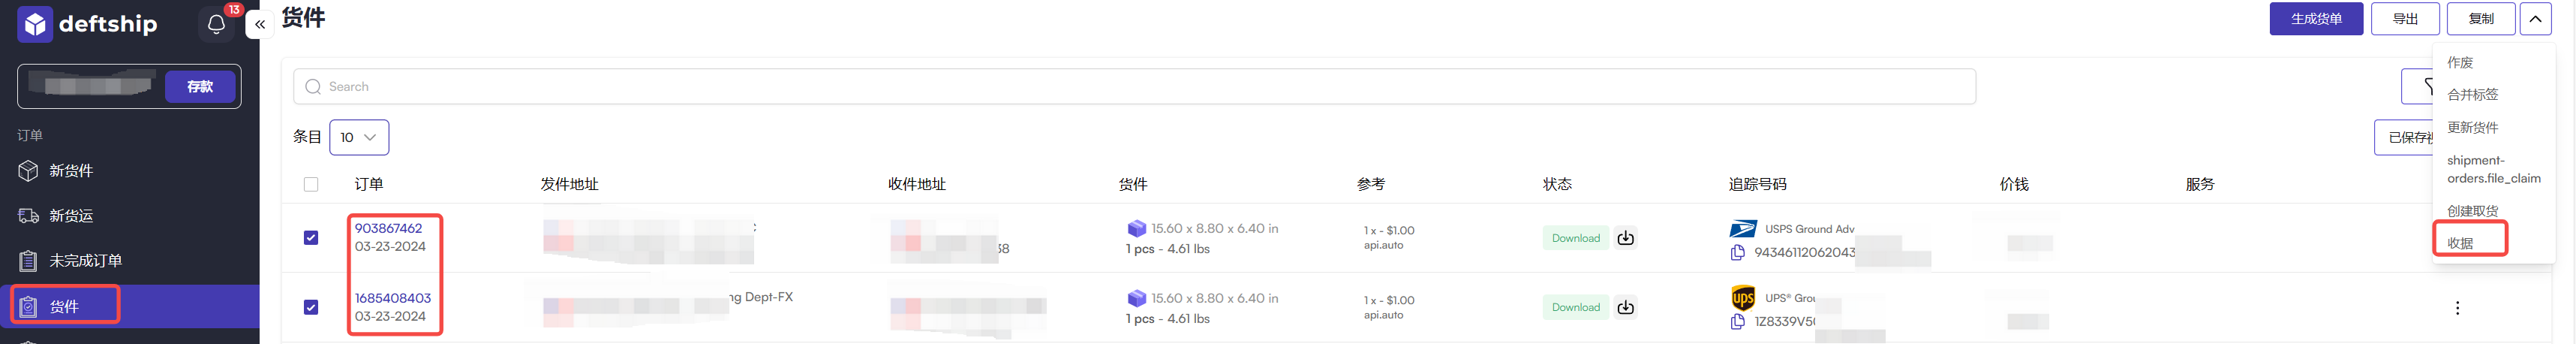Click the Search input field
The image size is (2576, 344).
click(x=1134, y=87)
